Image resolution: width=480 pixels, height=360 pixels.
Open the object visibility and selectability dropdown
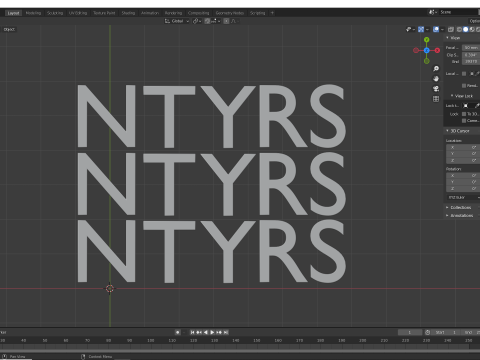click(410, 29)
